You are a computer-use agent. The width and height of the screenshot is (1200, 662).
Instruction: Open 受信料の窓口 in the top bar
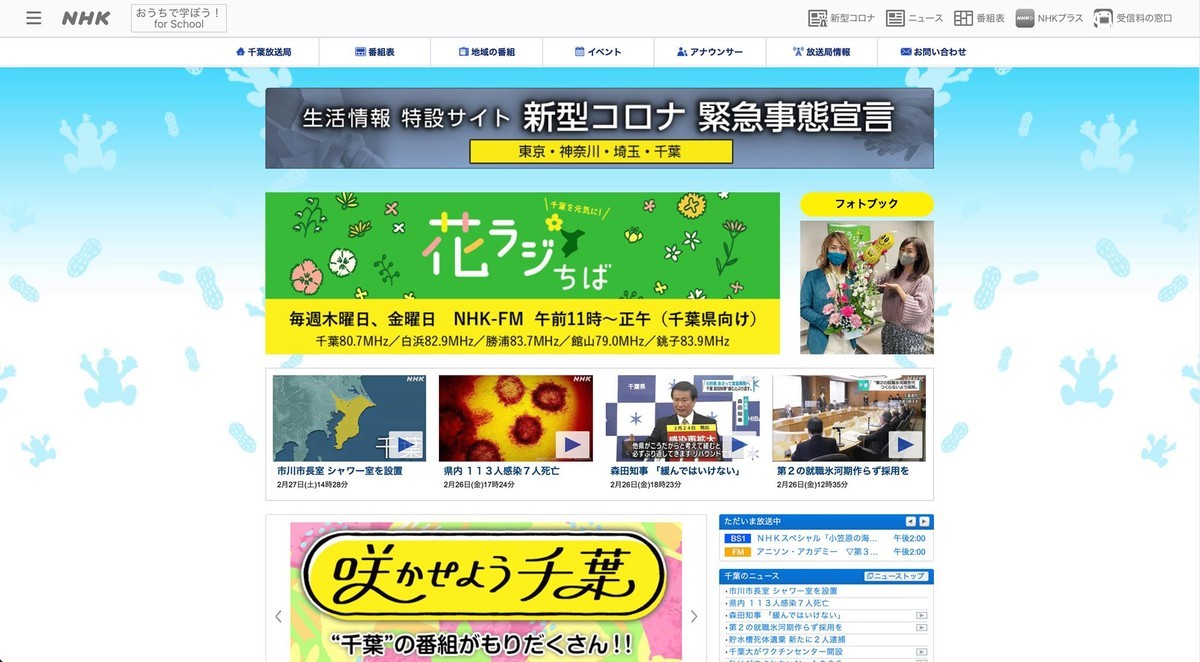[1133, 18]
